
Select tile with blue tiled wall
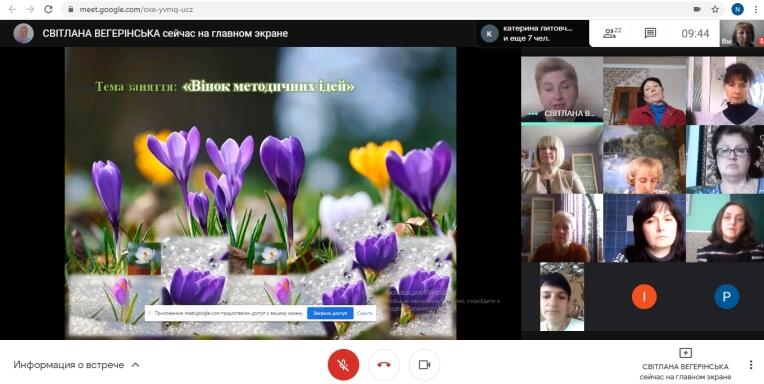(x=645, y=228)
